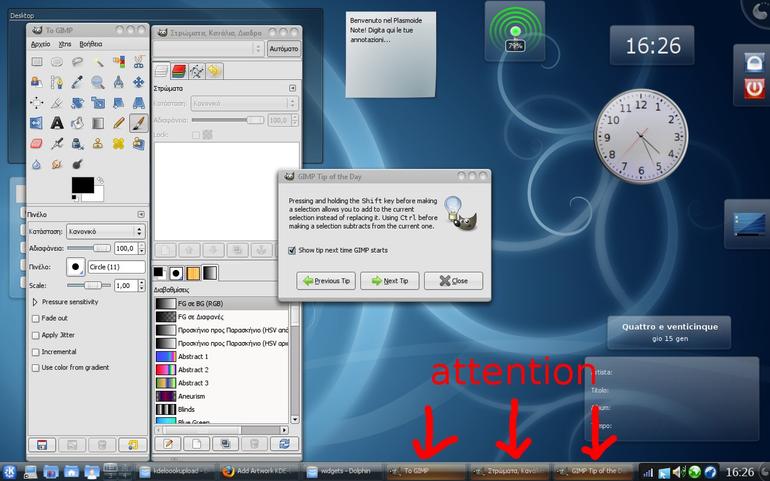Select the Blend gradient tool
This screenshot has width=770, height=481.
click(98, 123)
